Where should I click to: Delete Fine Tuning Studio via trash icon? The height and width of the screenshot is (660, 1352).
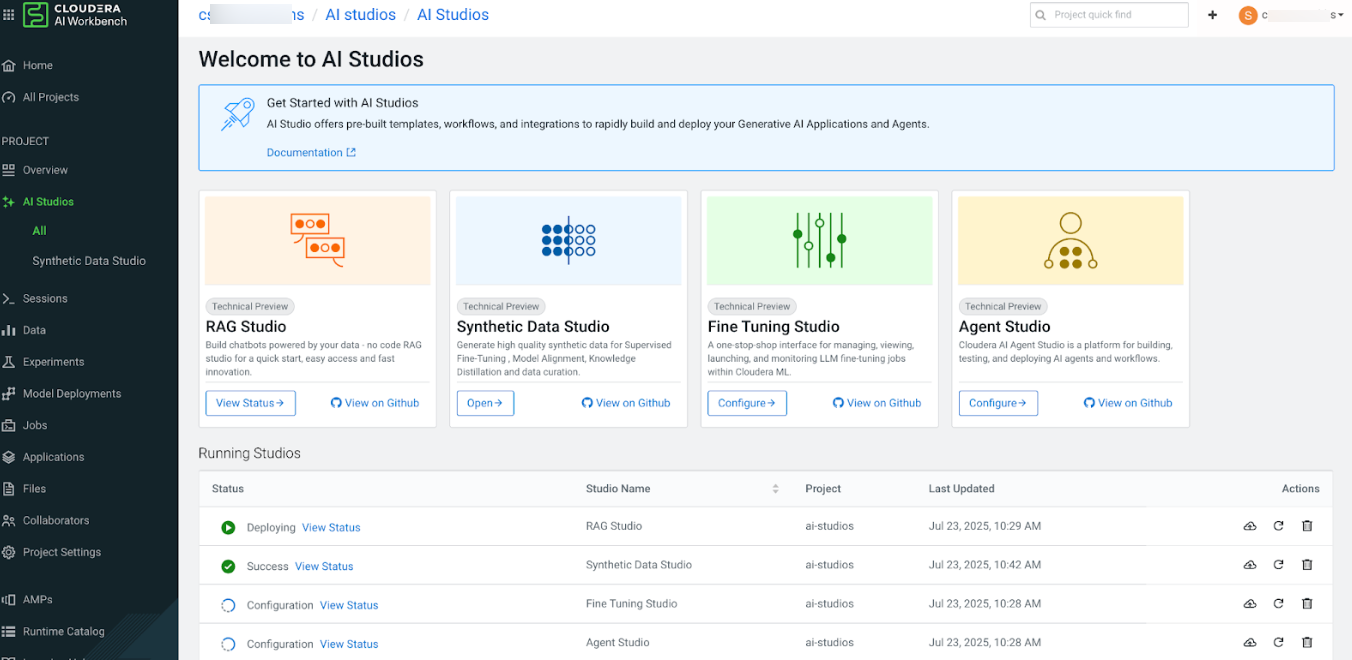(x=1307, y=604)
